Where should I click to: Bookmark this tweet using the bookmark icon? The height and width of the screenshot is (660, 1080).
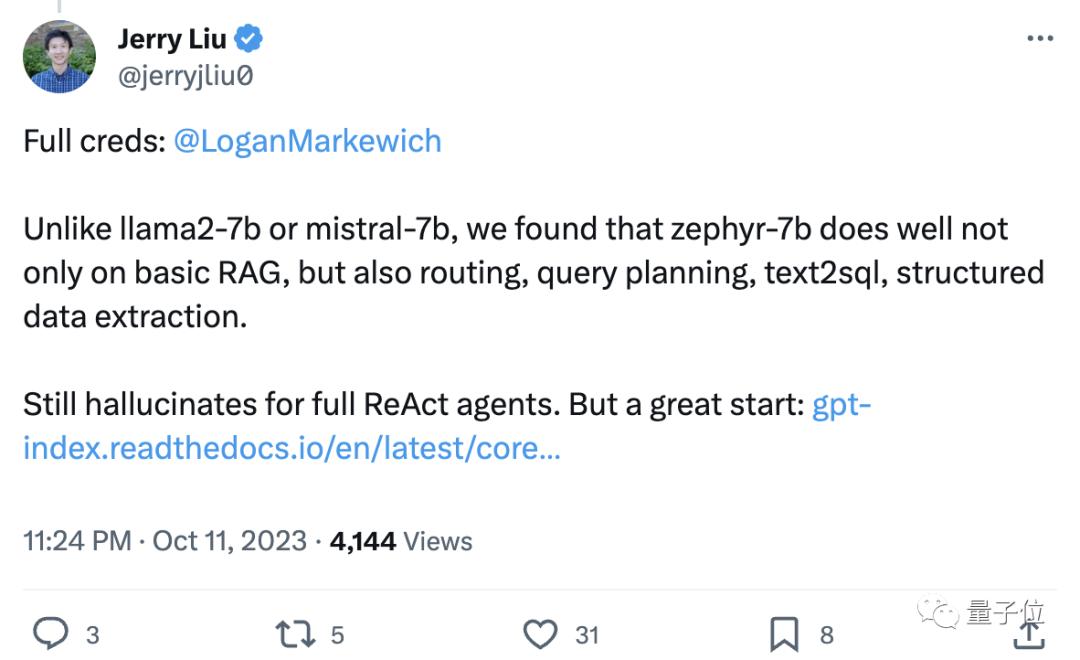click(x=783, y=633)
